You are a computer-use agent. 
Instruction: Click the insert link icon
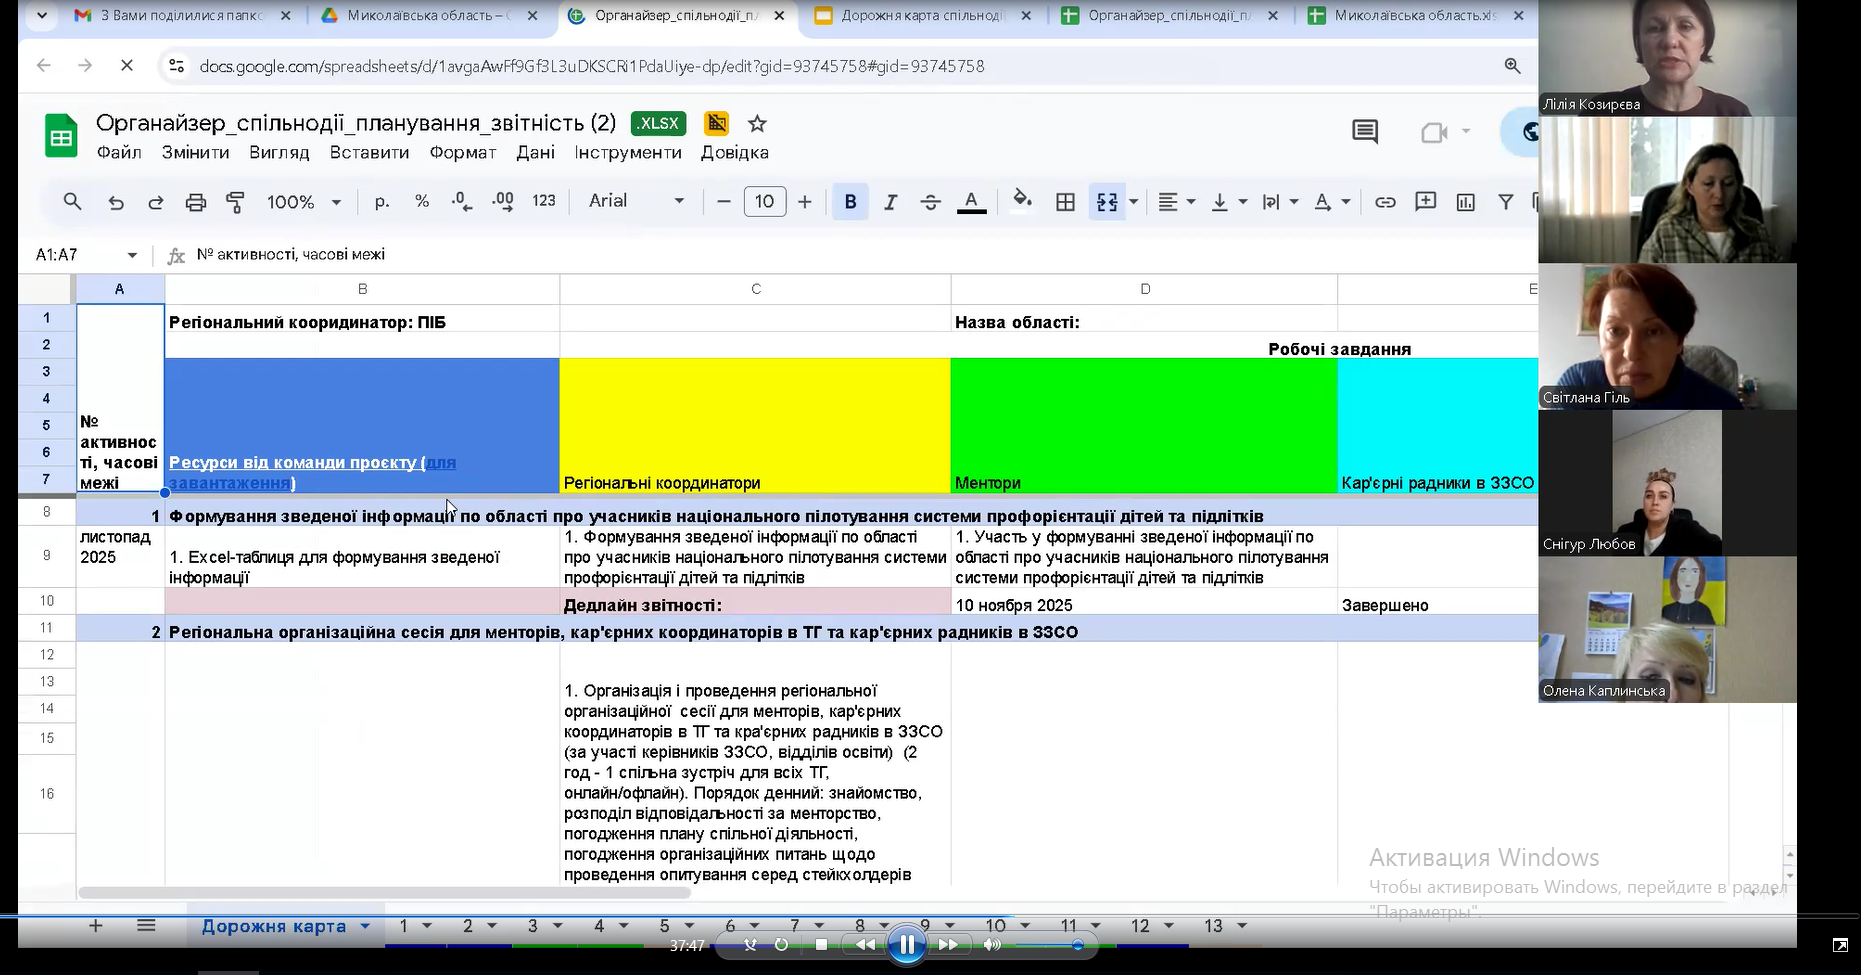1385,202
